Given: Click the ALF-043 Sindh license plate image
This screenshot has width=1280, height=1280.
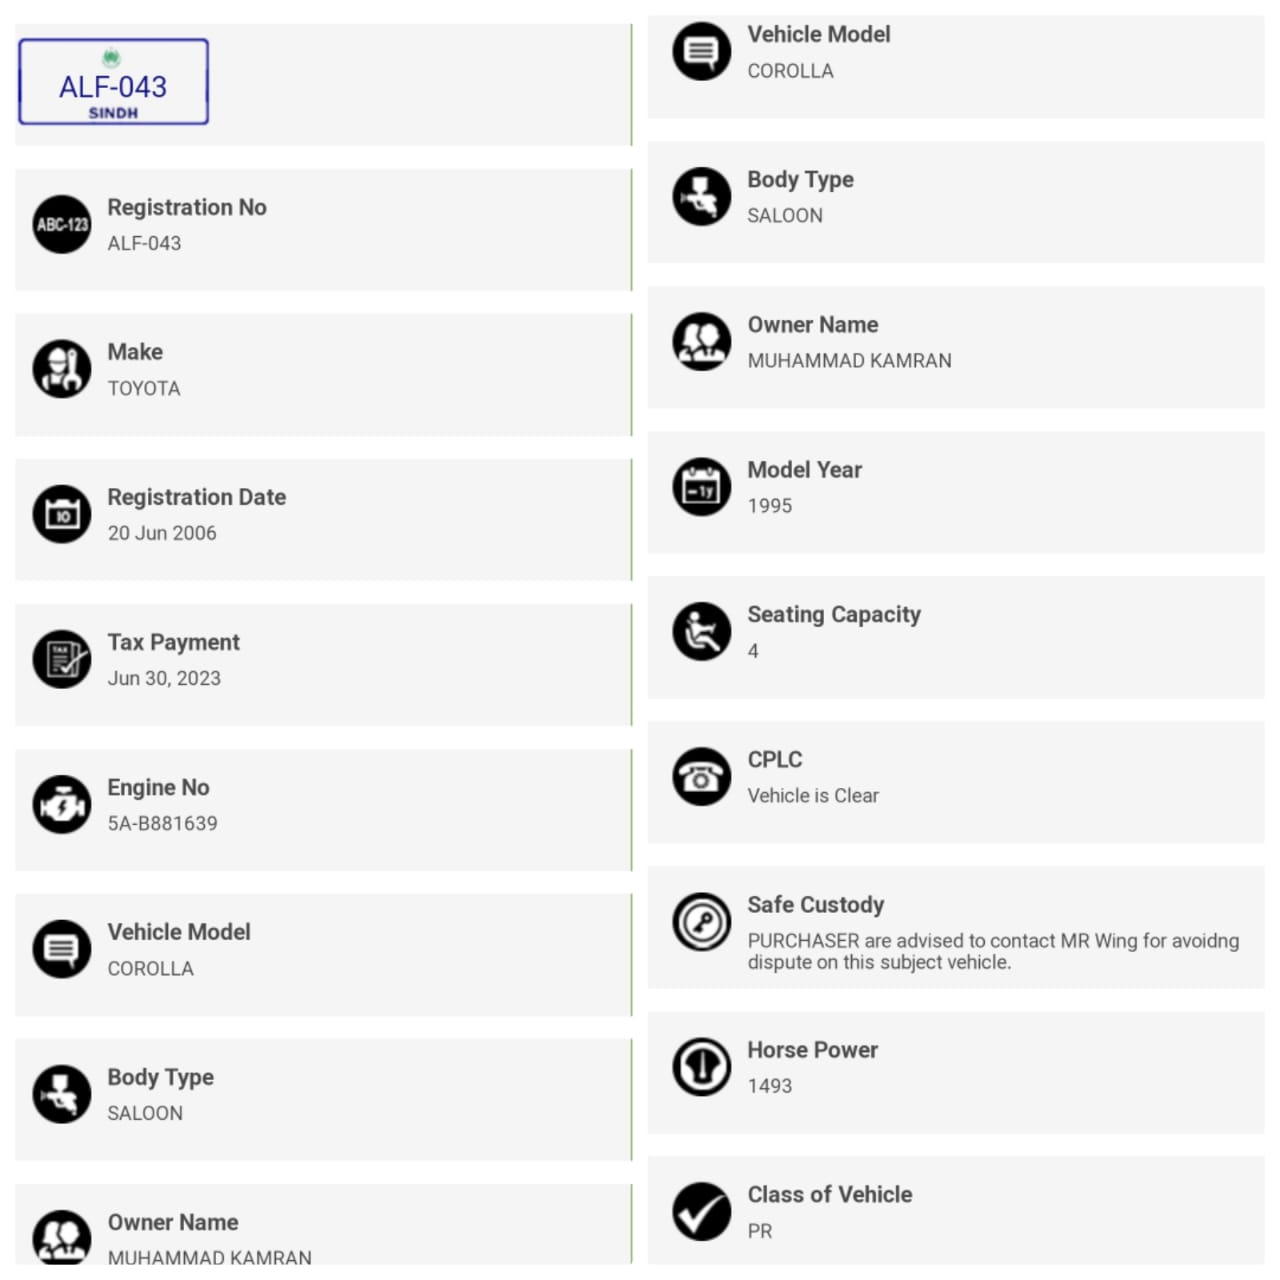Looking at the screenshot, I should point(113,82).
